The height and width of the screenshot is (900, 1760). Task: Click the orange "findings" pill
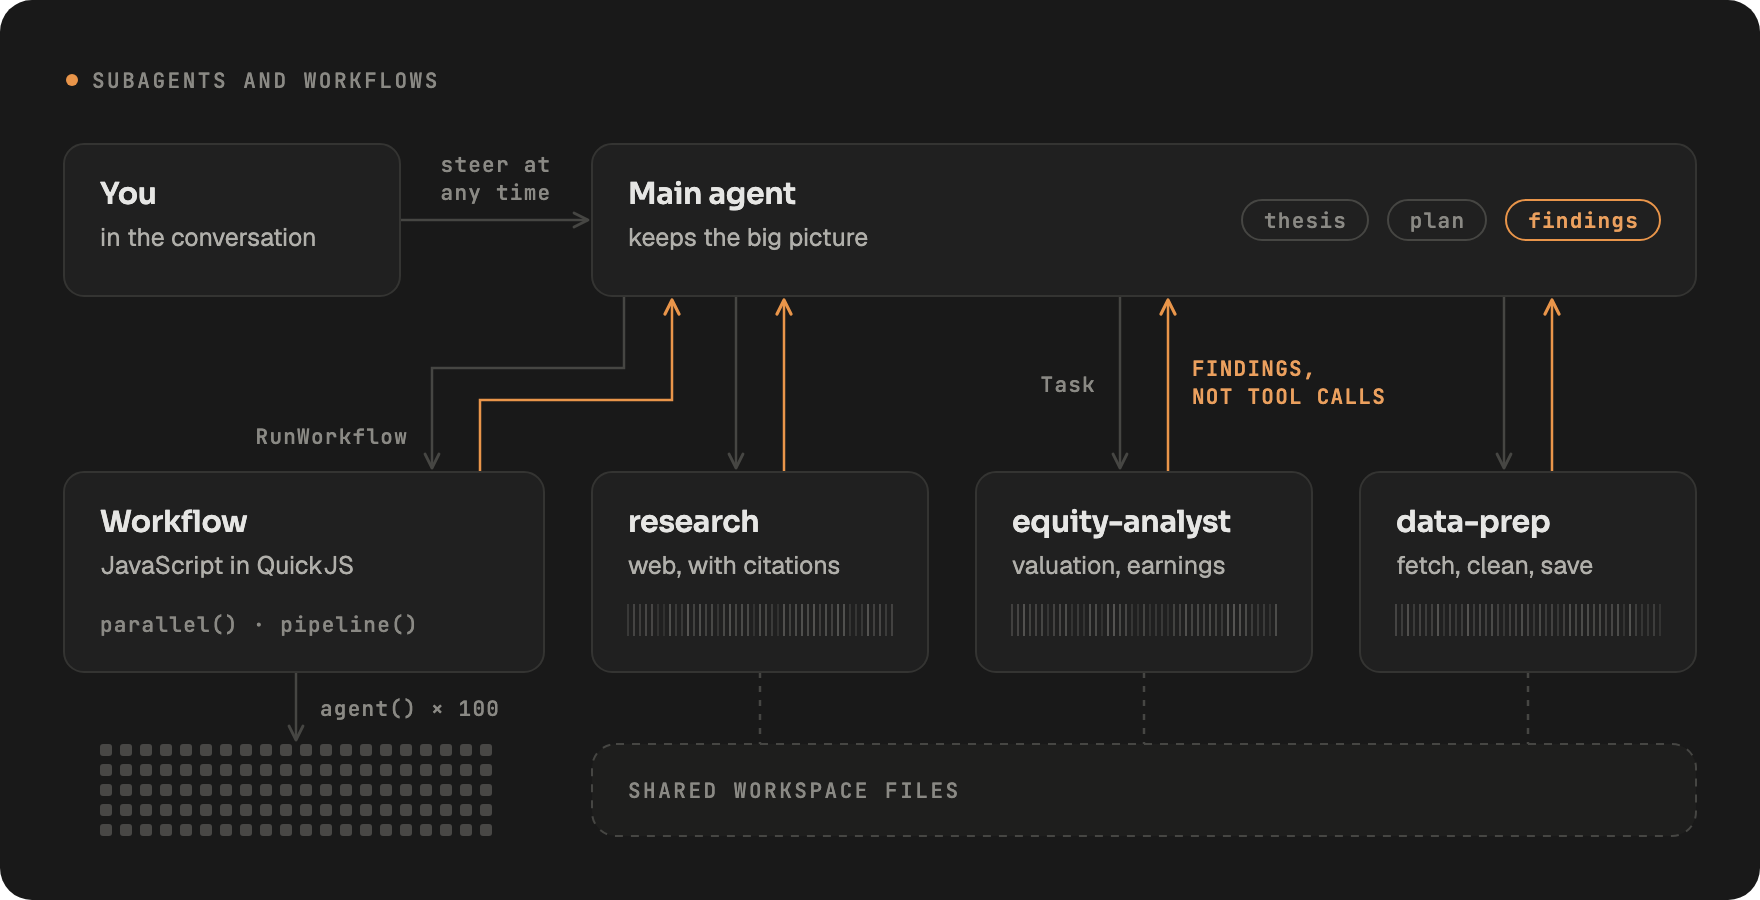pos(1583,220)
